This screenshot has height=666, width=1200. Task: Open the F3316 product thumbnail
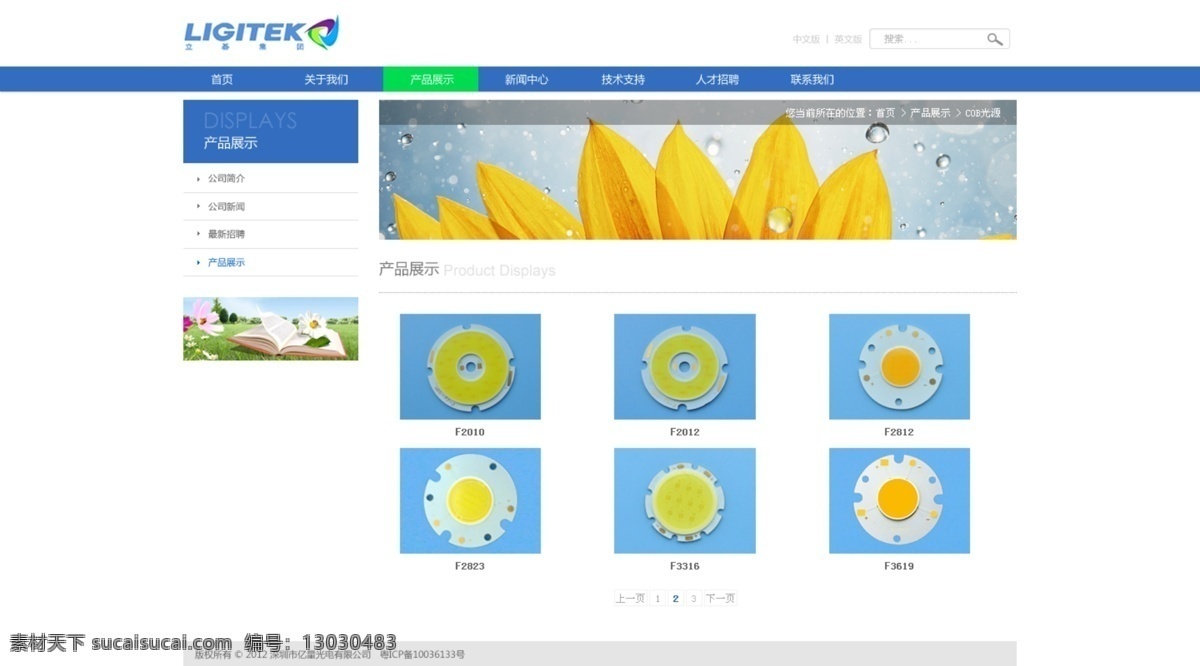pyautogui.click(x=685, y=501)
